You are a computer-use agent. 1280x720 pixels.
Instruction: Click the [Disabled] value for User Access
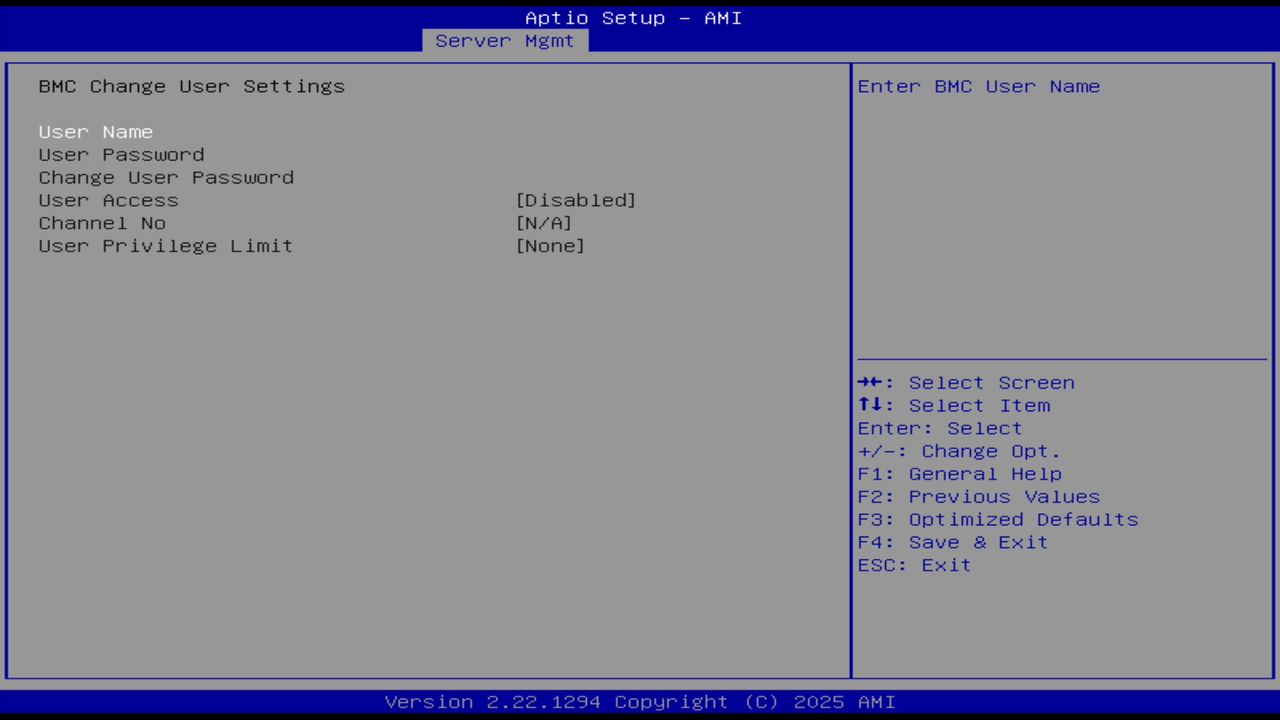[575, 200]
